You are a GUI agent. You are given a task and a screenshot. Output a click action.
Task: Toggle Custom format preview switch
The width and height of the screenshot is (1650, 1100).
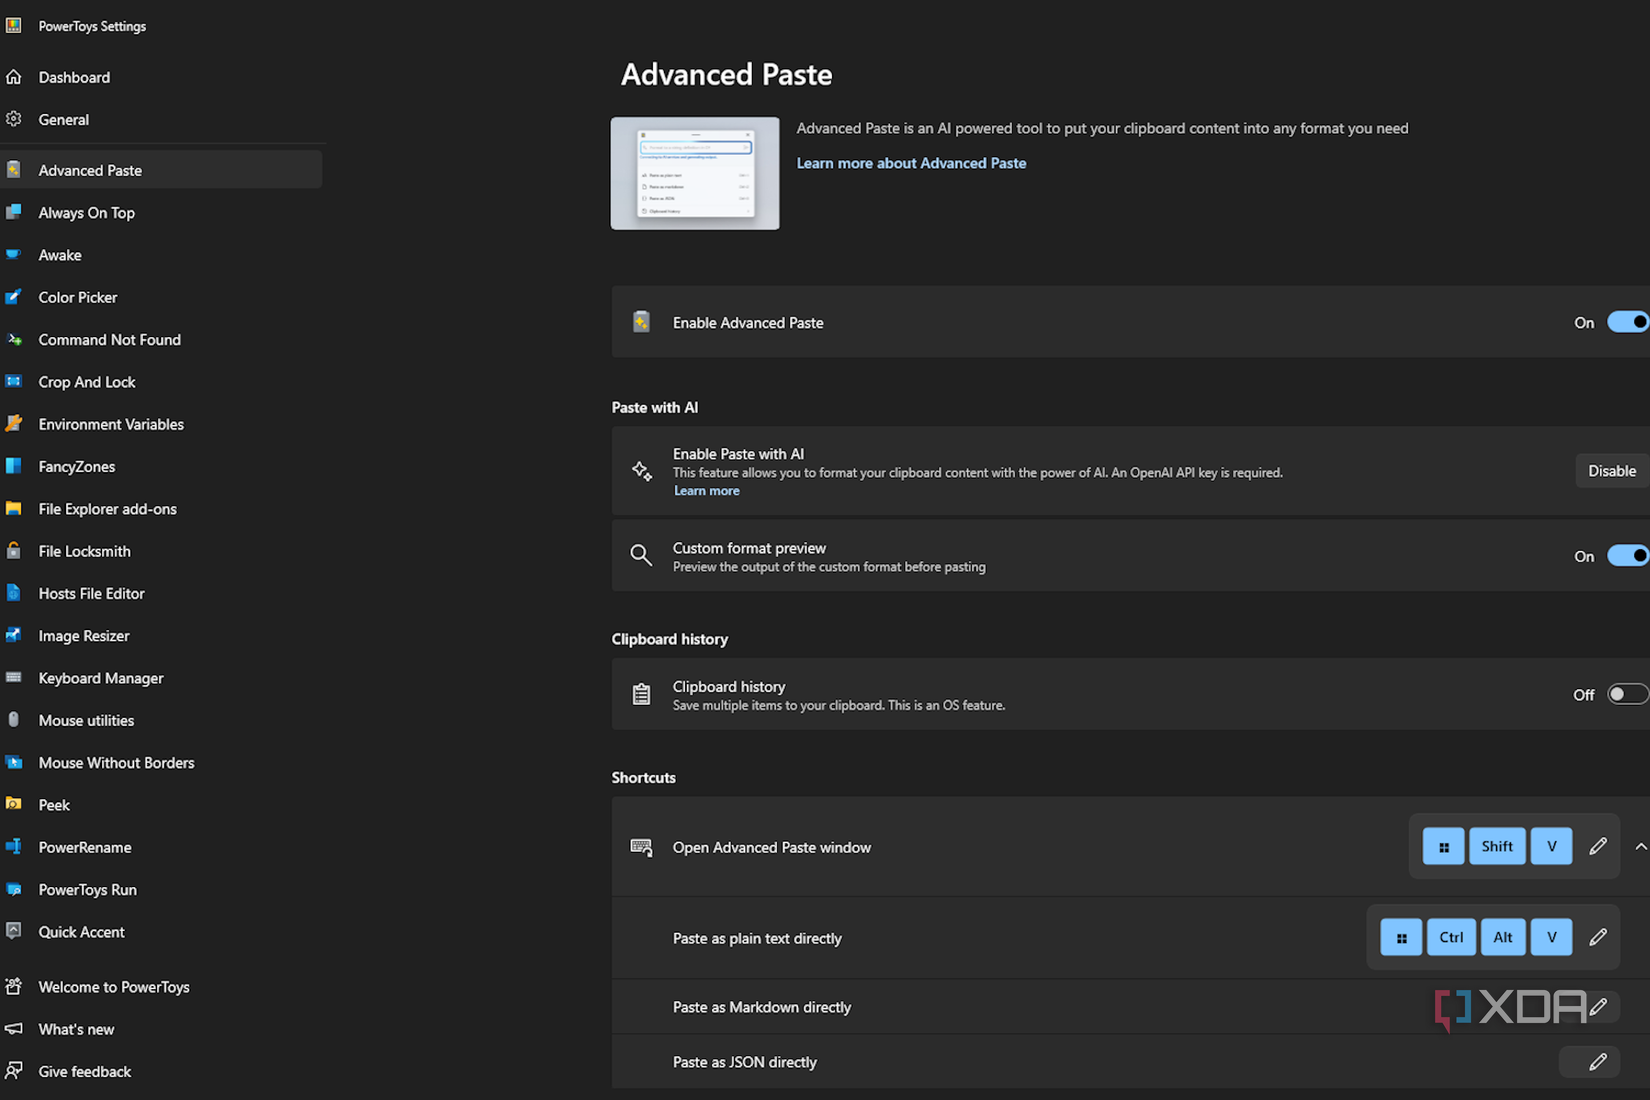tap(1627, 556)
